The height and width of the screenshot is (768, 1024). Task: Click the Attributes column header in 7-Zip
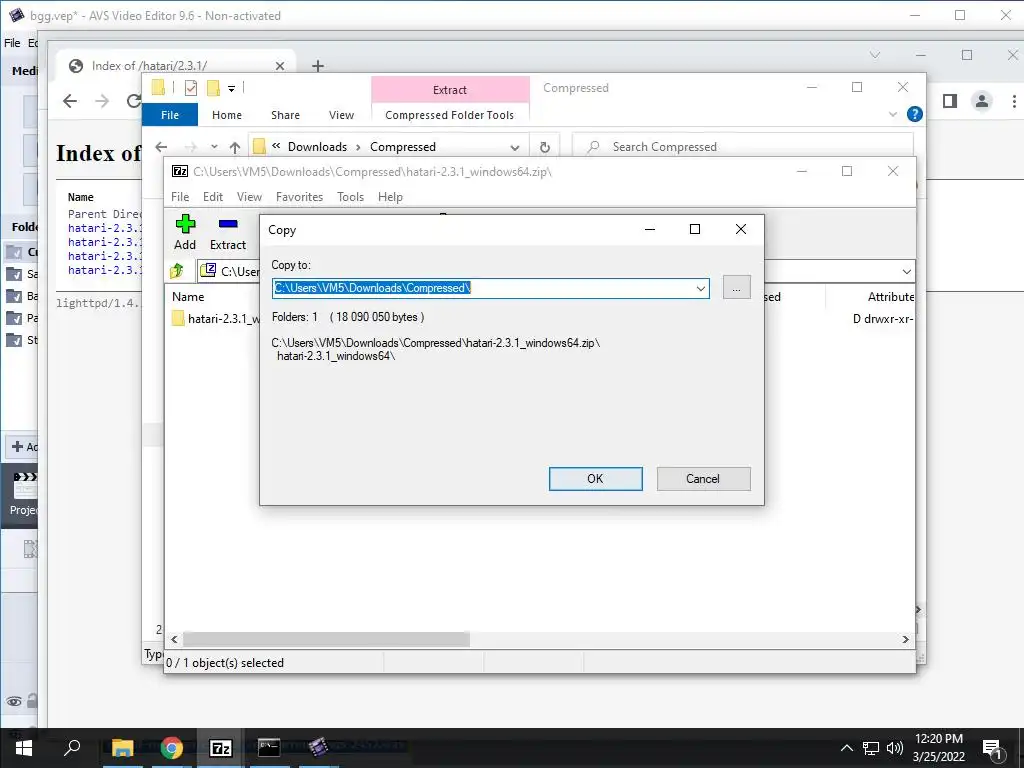click(890, 296)
